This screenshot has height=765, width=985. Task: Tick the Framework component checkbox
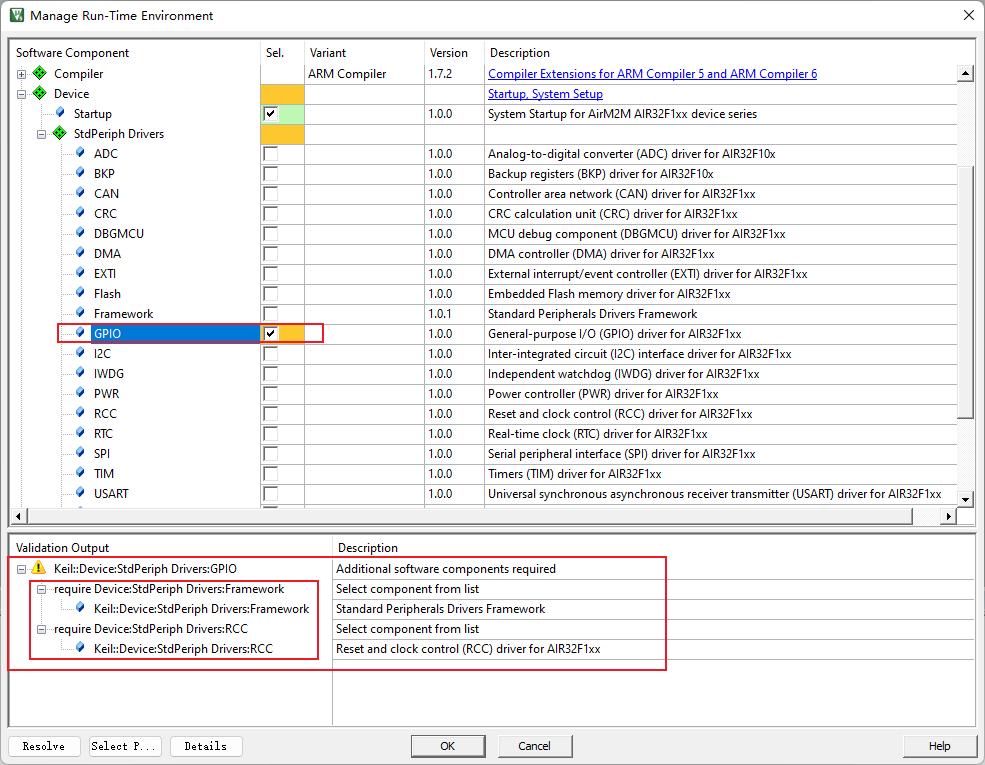click(271, 314)
